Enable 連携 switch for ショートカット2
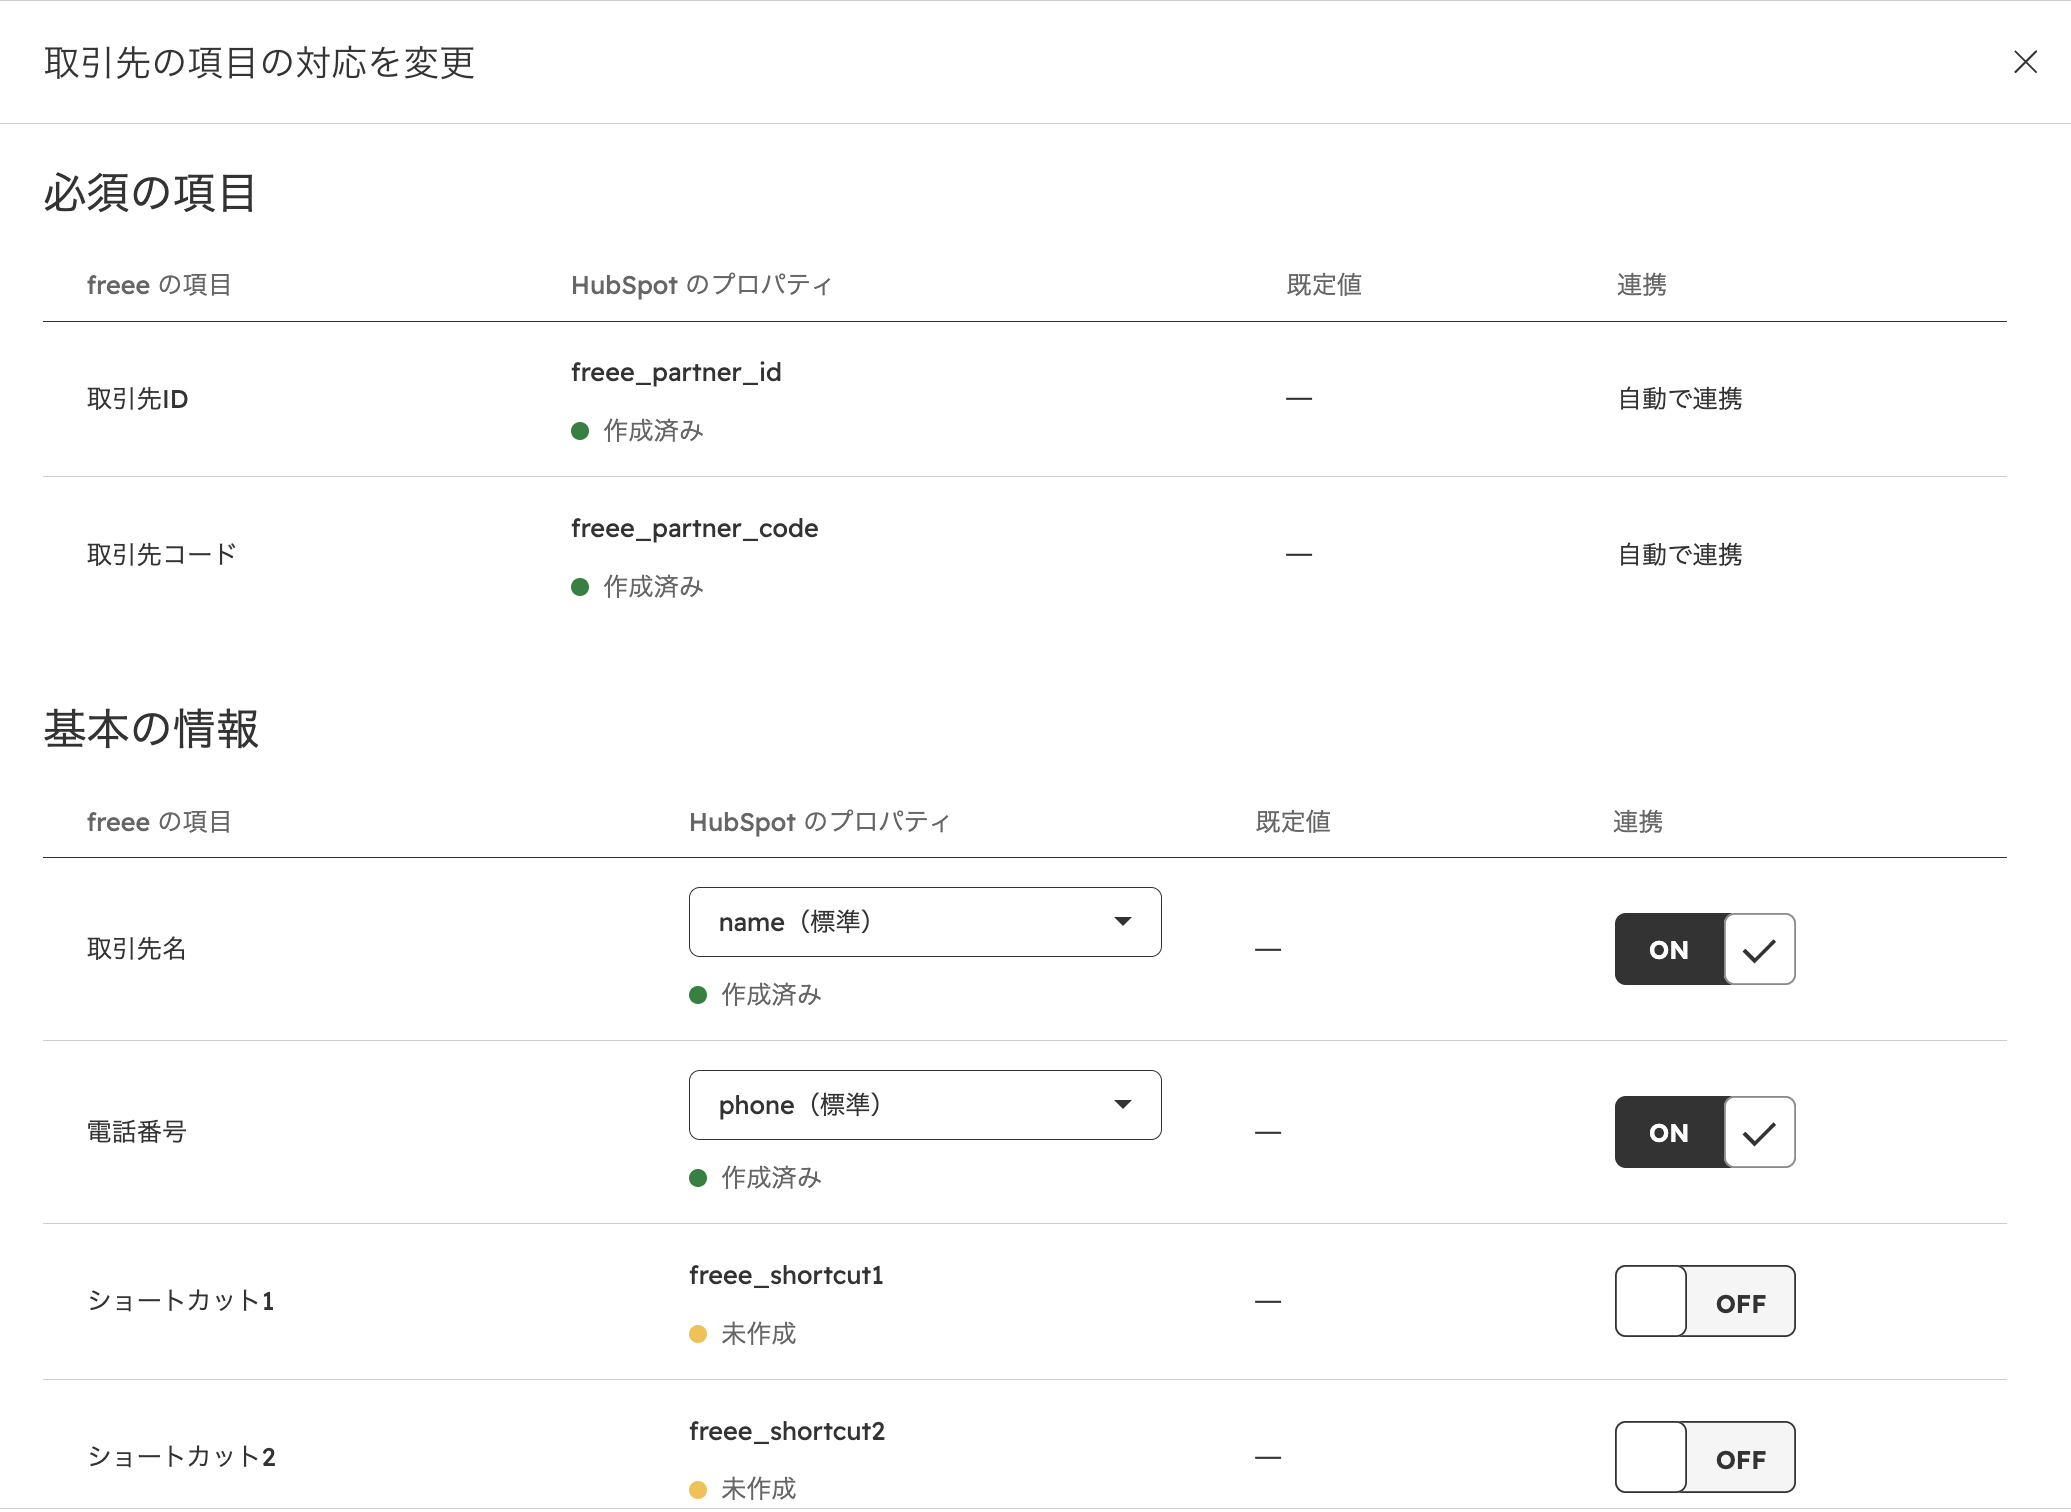The width and height of the screenshot is (2071, 1512). [x=1704, y=1457]
